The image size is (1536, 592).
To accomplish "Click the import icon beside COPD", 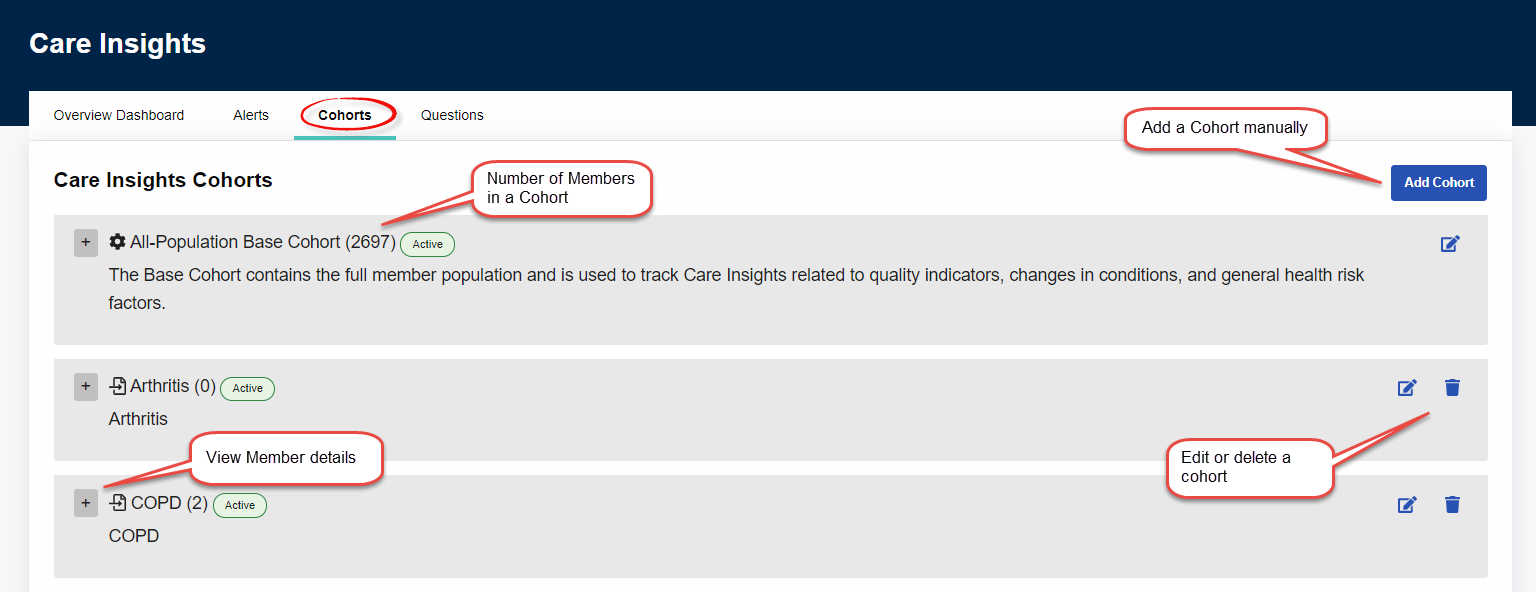I will 118,503.
